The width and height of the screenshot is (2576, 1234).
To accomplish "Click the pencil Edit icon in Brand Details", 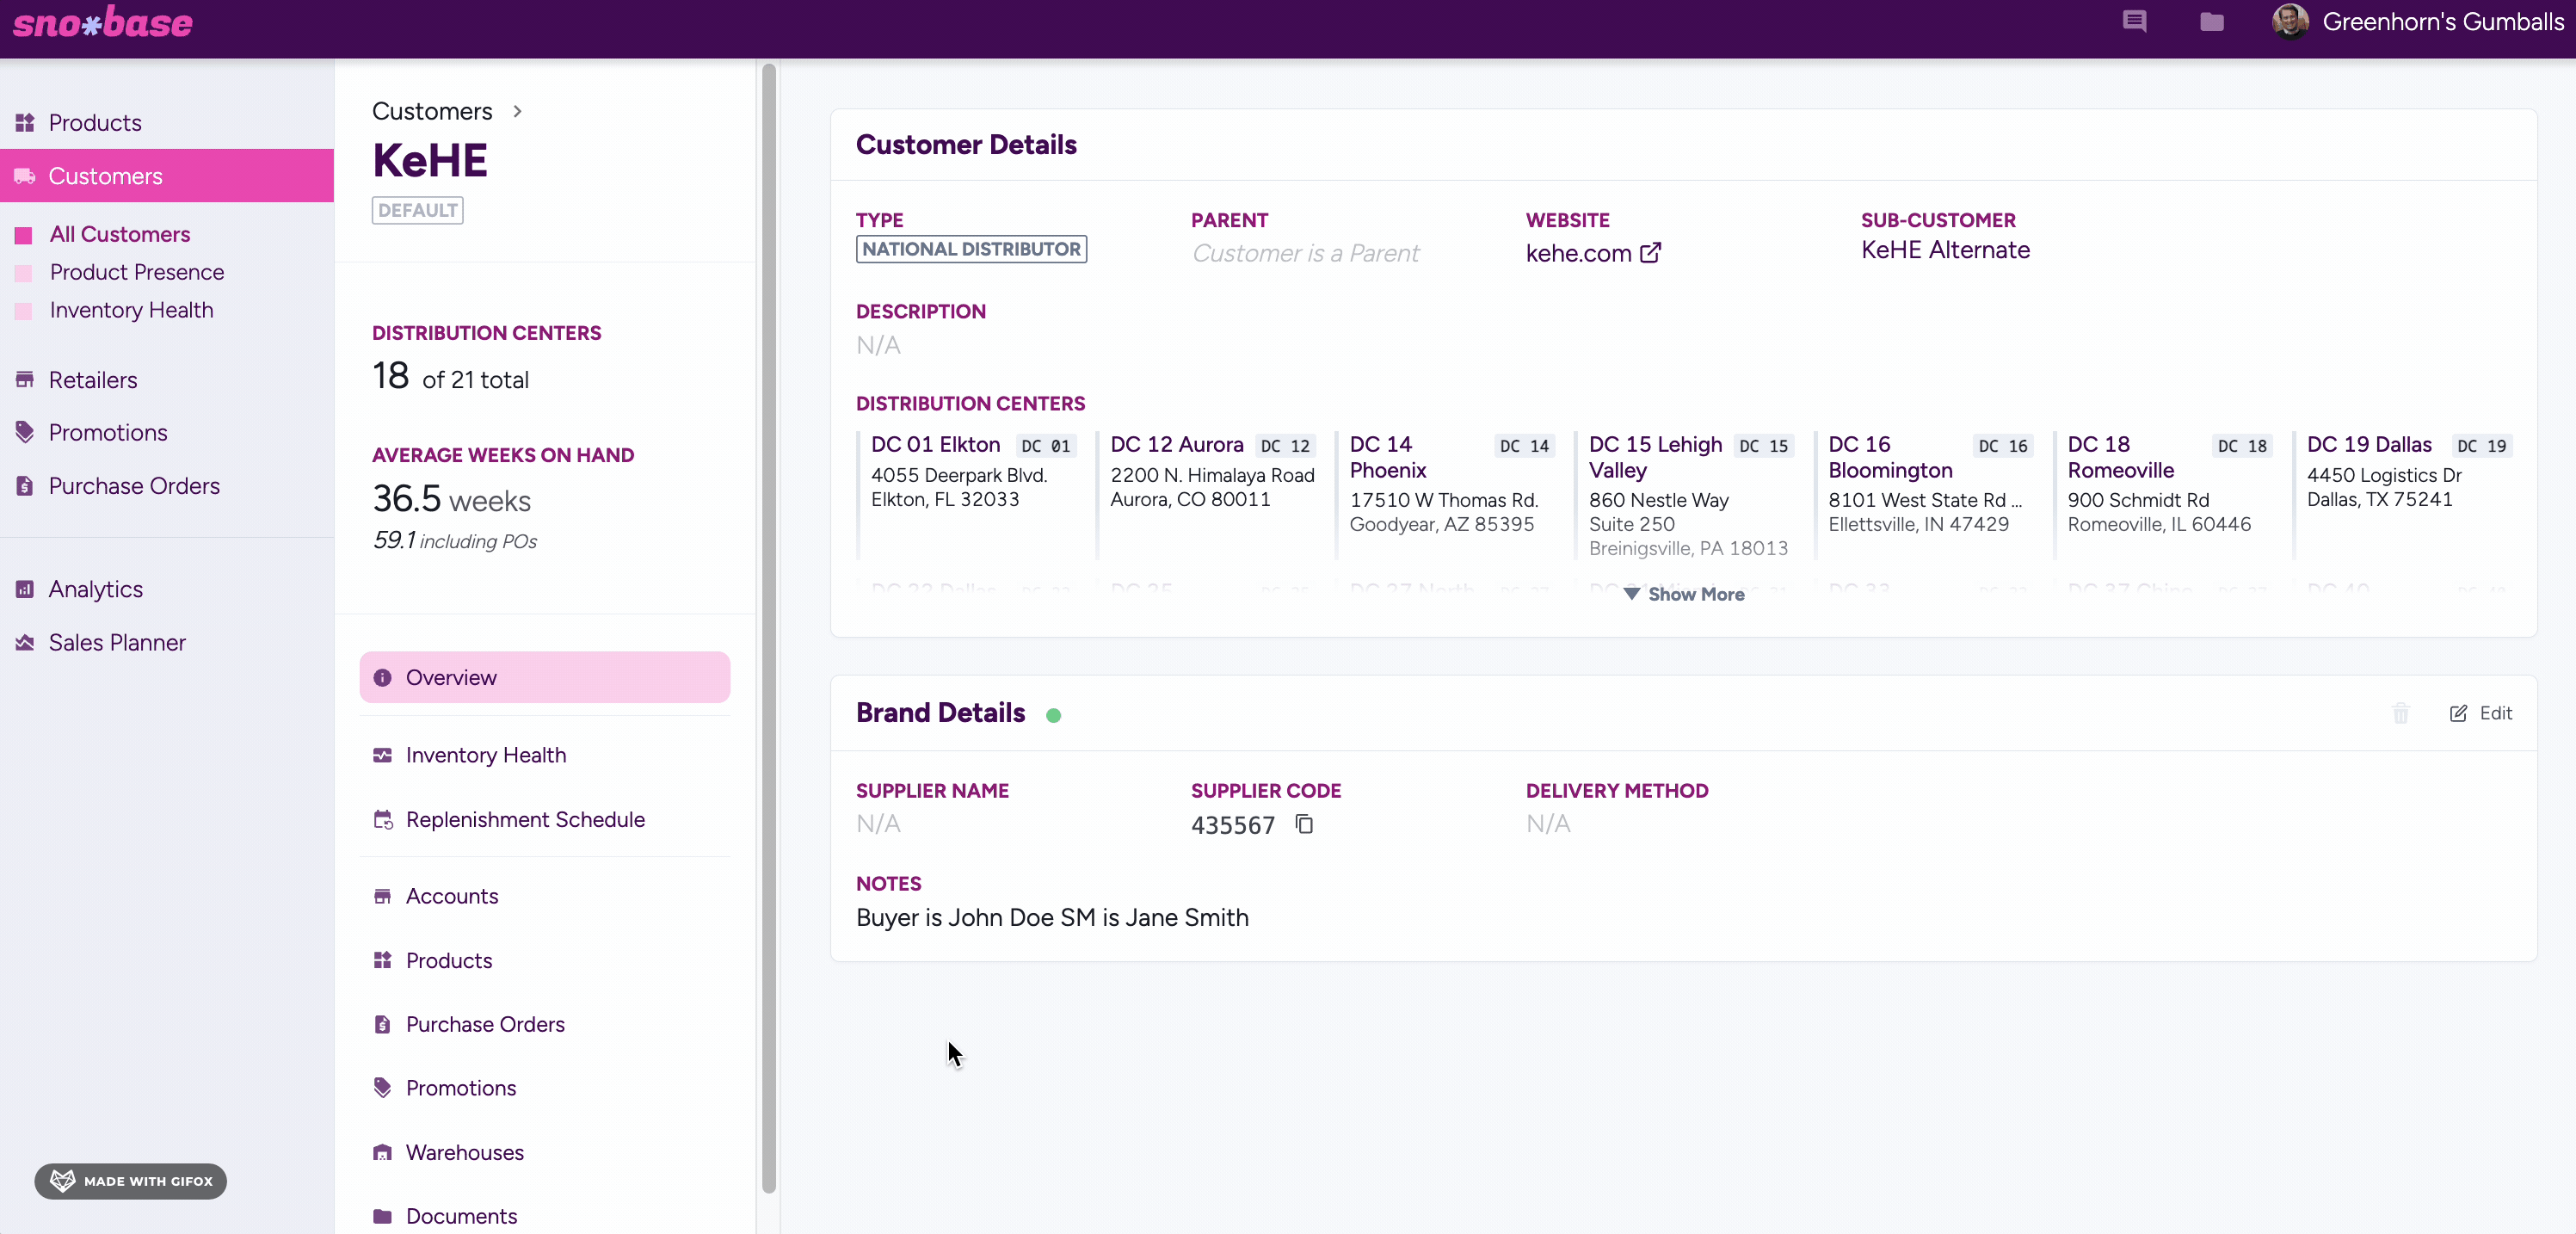I will click(x=2458, y=713).
